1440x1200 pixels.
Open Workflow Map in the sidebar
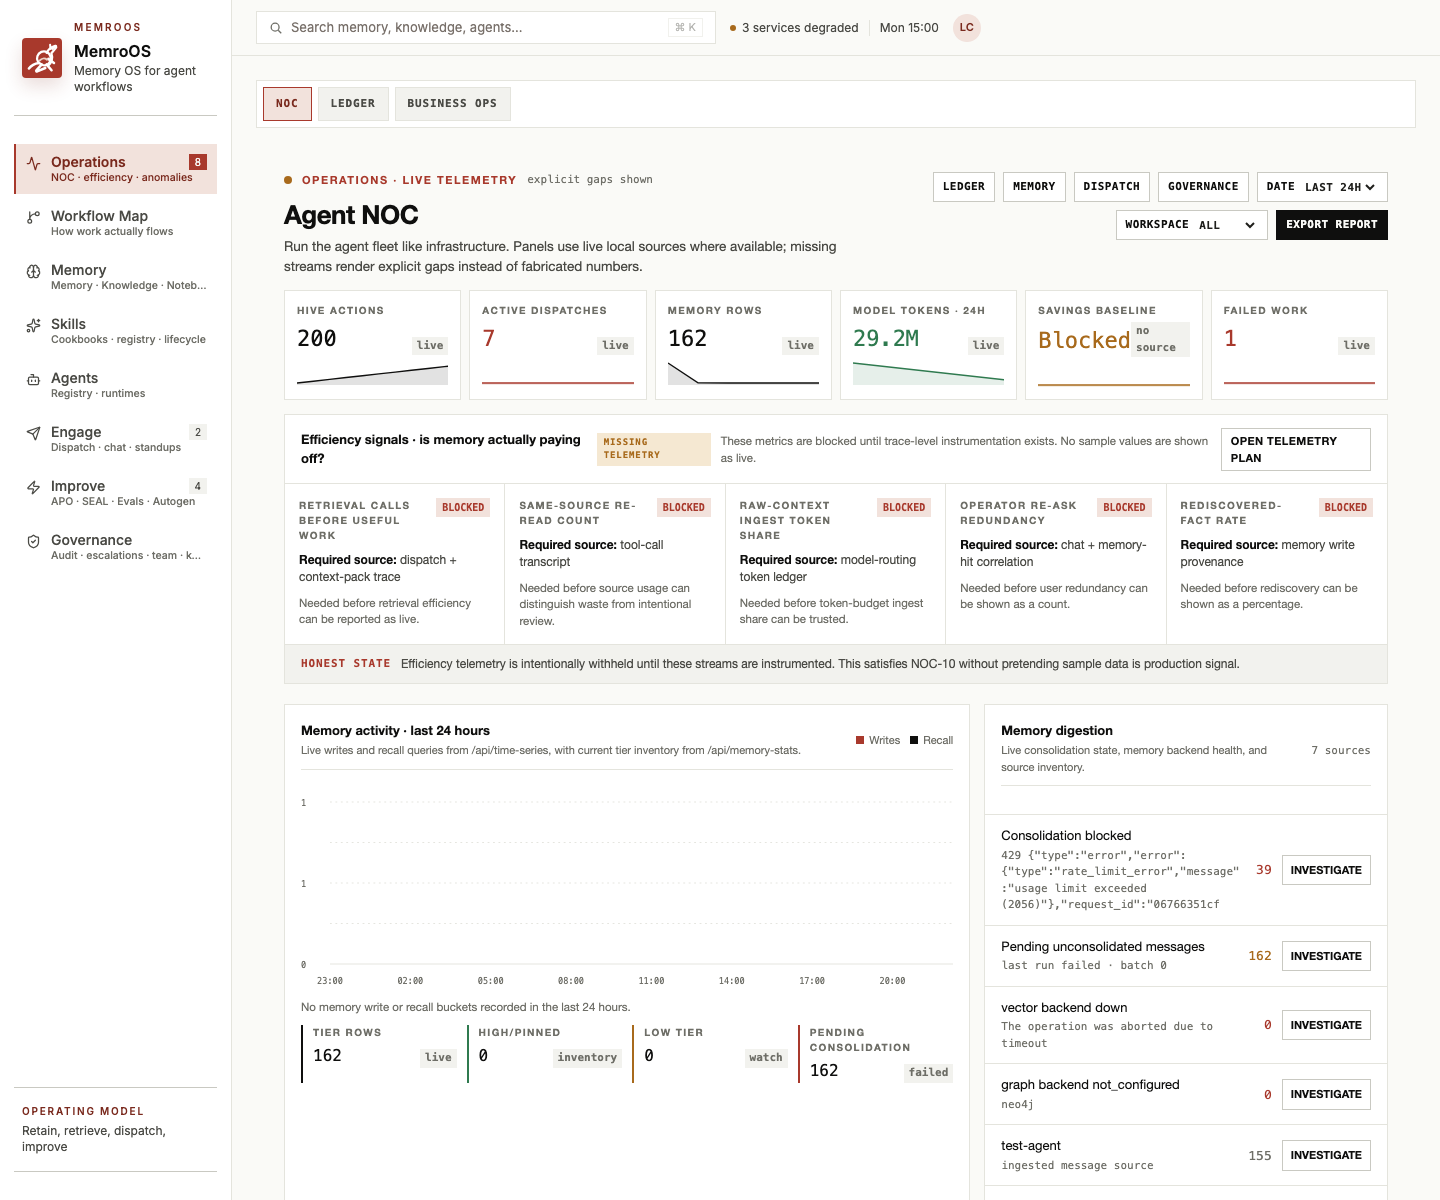click(x=115, y=223)
